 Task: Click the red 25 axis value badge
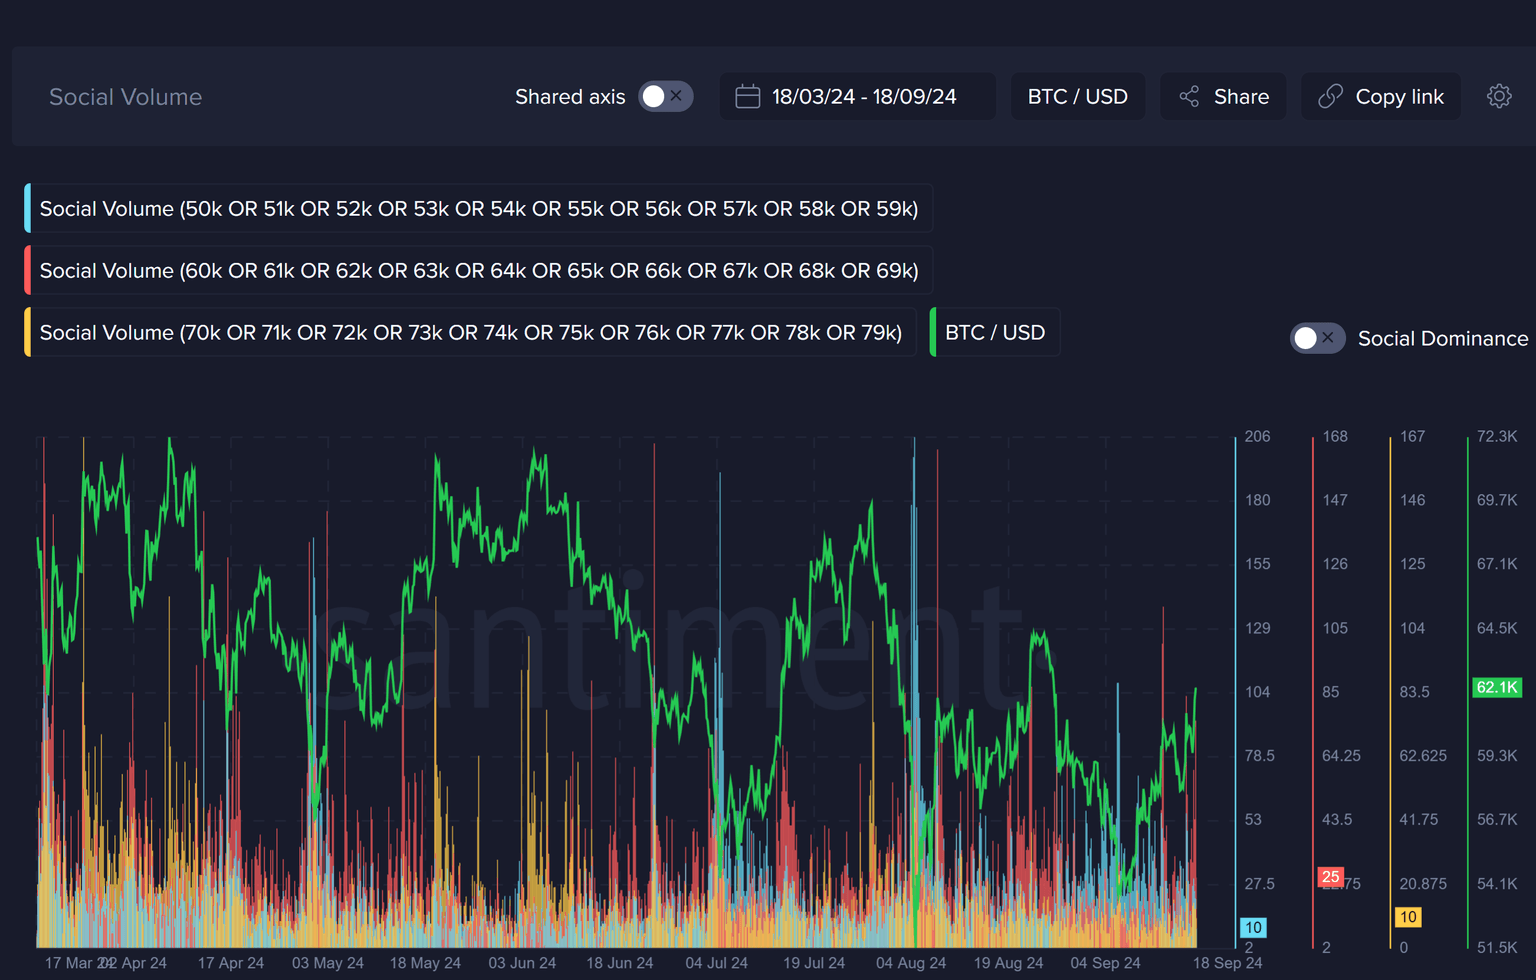[x=1330, y=877]
